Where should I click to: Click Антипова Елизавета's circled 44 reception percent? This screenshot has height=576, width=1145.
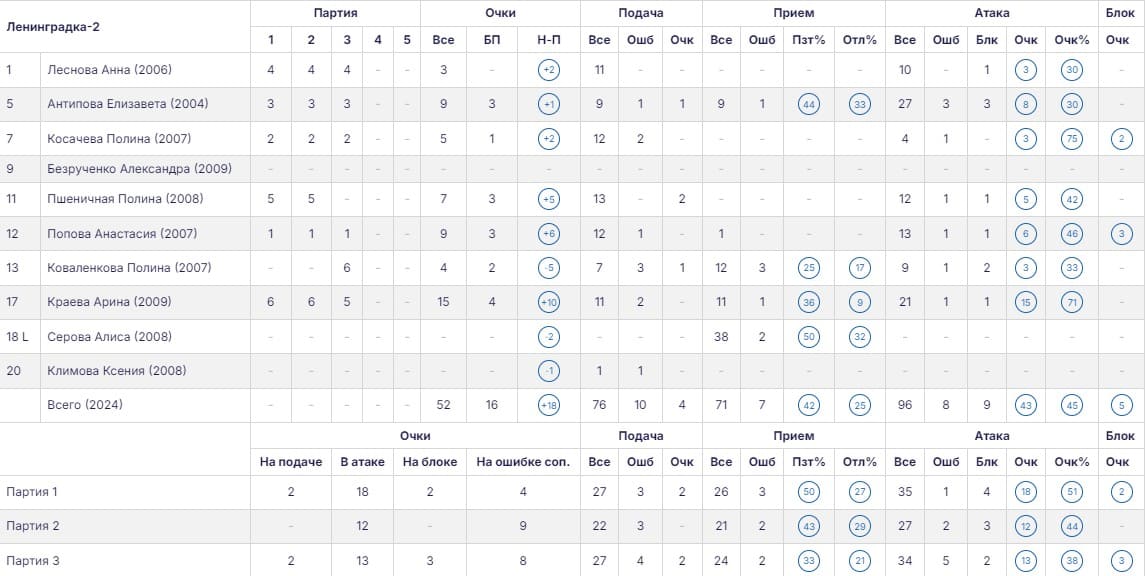[x=808, y=104]
